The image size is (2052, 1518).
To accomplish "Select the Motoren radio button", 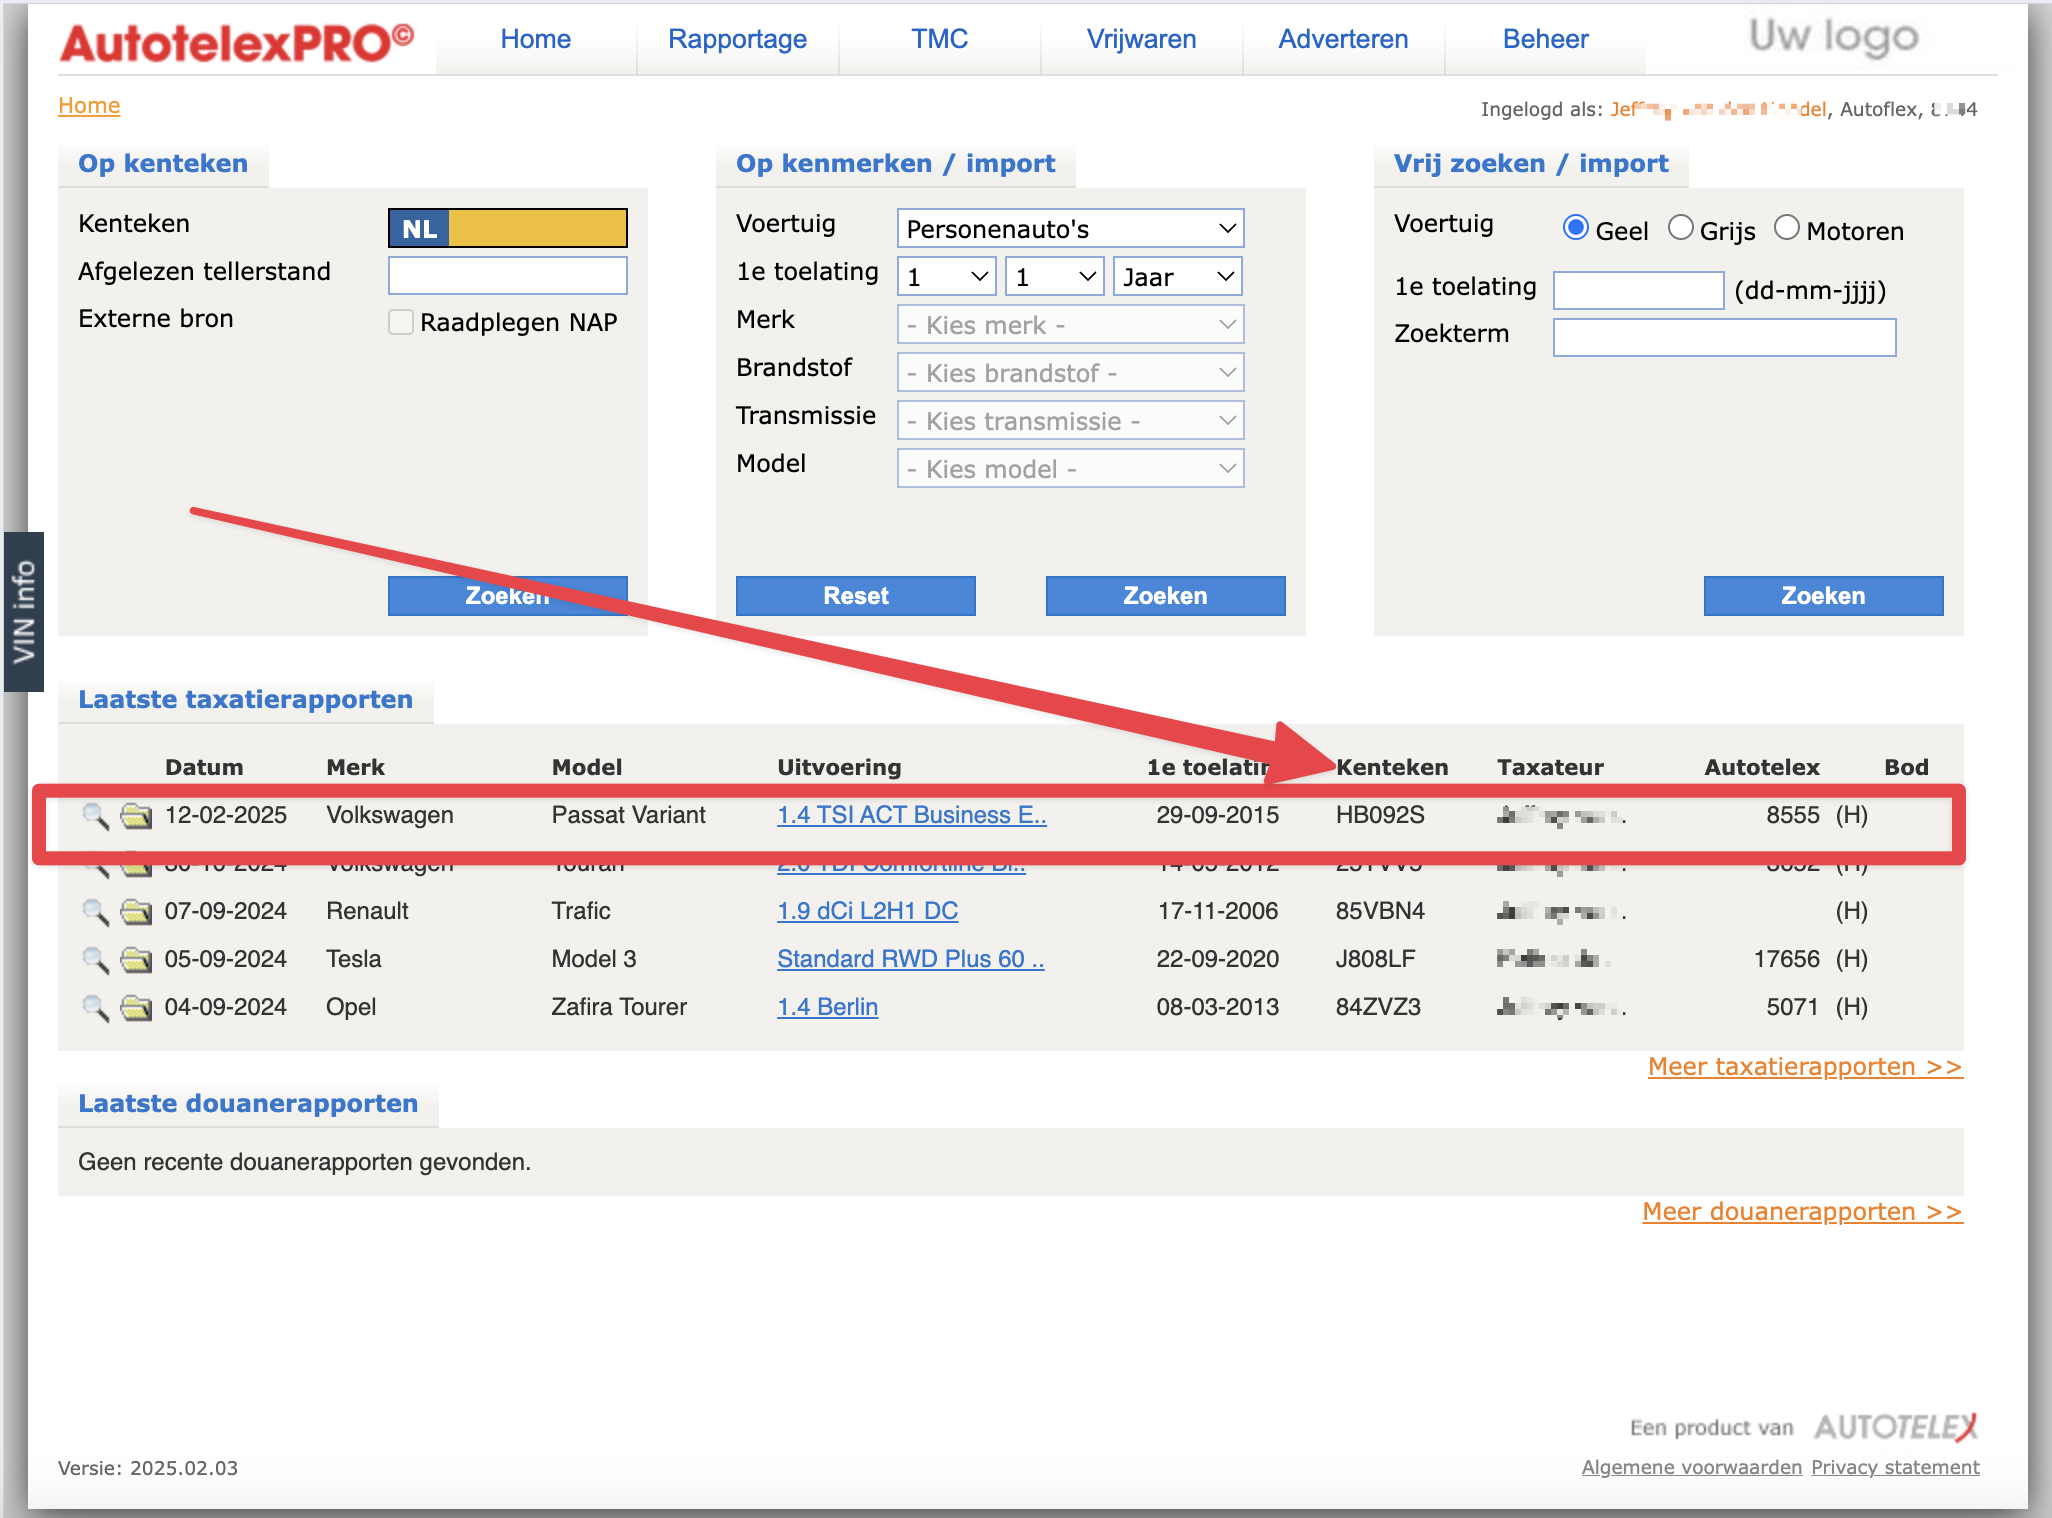I will (x=1787, y=229).
